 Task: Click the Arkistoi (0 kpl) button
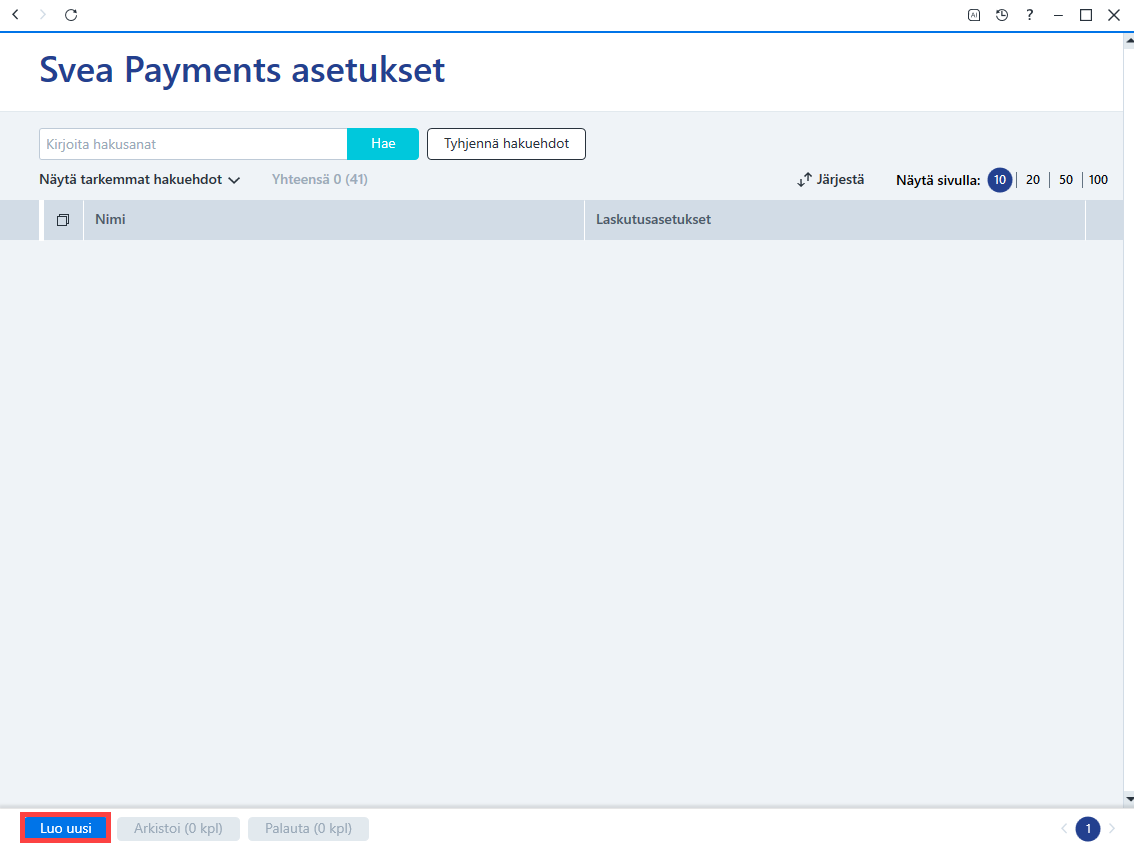pos(178,828)
